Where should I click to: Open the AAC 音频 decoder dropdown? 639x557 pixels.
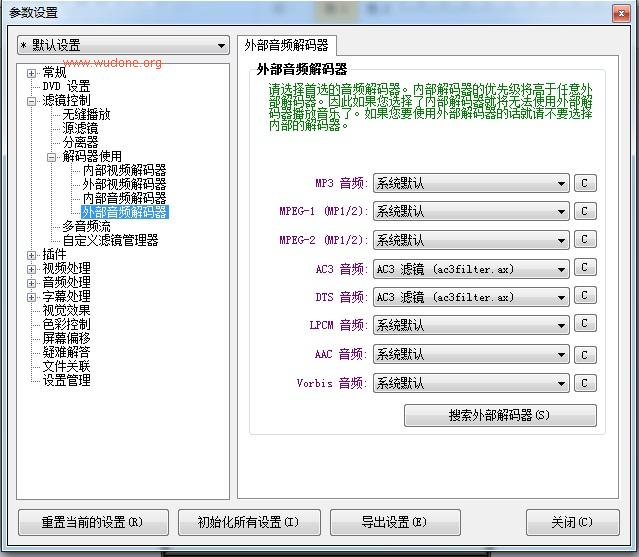tap(471, 354)
